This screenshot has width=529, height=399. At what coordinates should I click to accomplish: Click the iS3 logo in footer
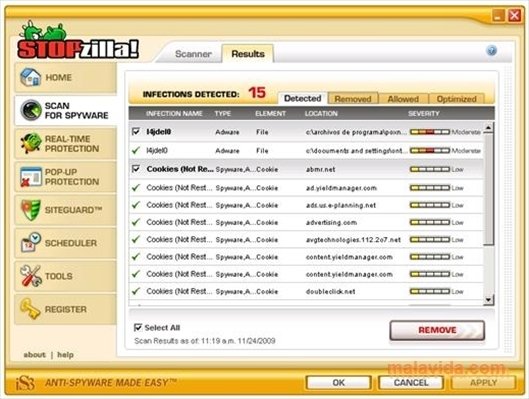click(25, 383)
